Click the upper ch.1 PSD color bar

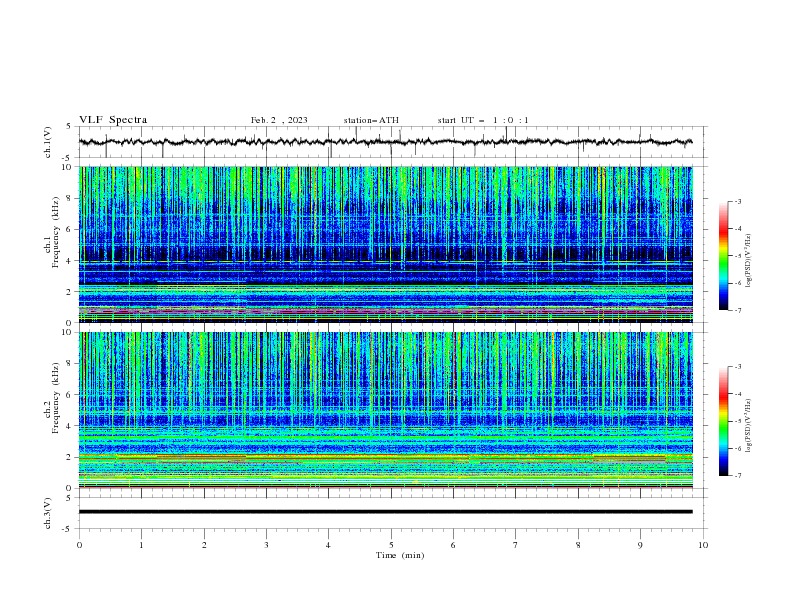(x=723, y=256)
